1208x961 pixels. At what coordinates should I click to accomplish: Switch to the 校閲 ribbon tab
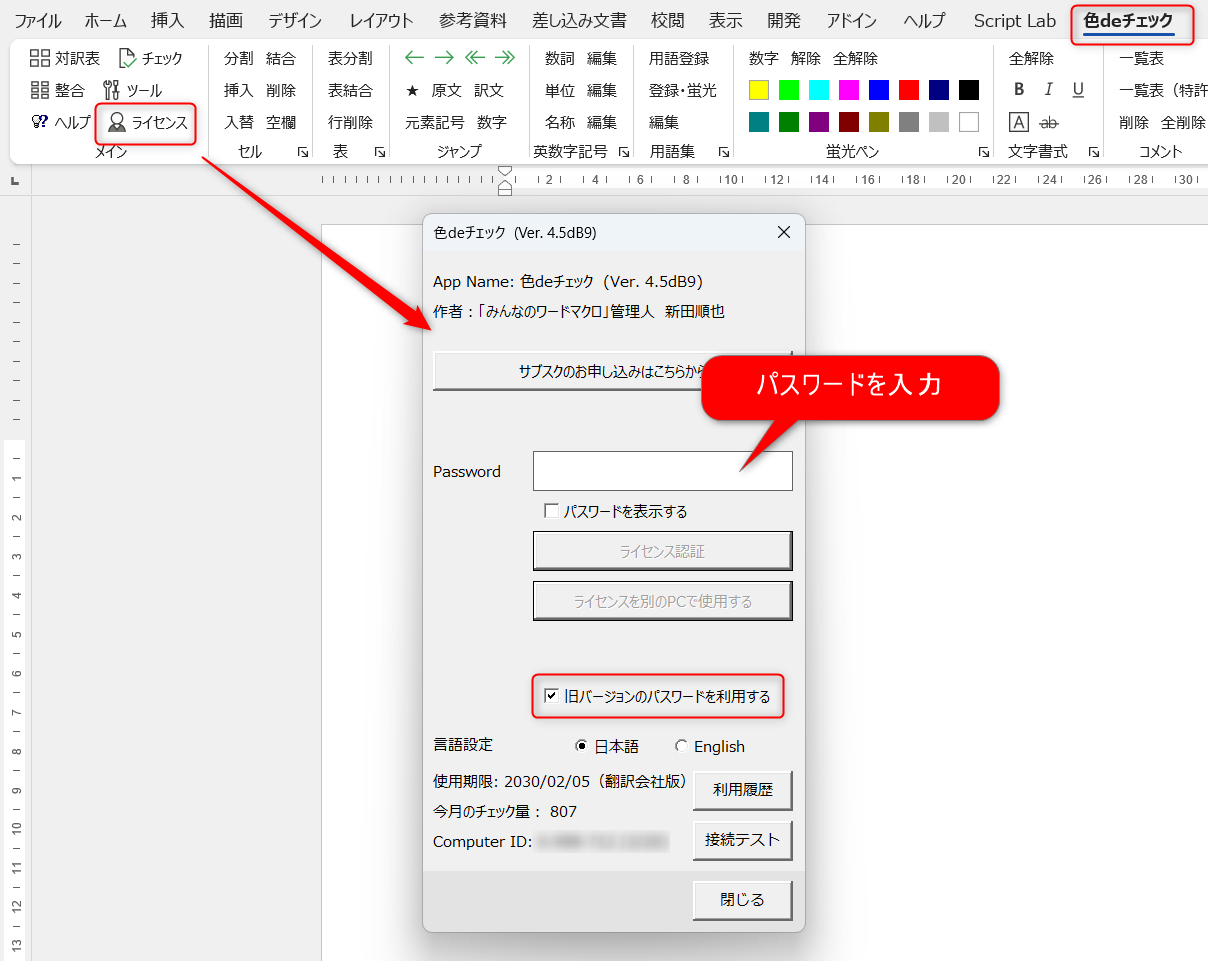(x=667, y=21)
